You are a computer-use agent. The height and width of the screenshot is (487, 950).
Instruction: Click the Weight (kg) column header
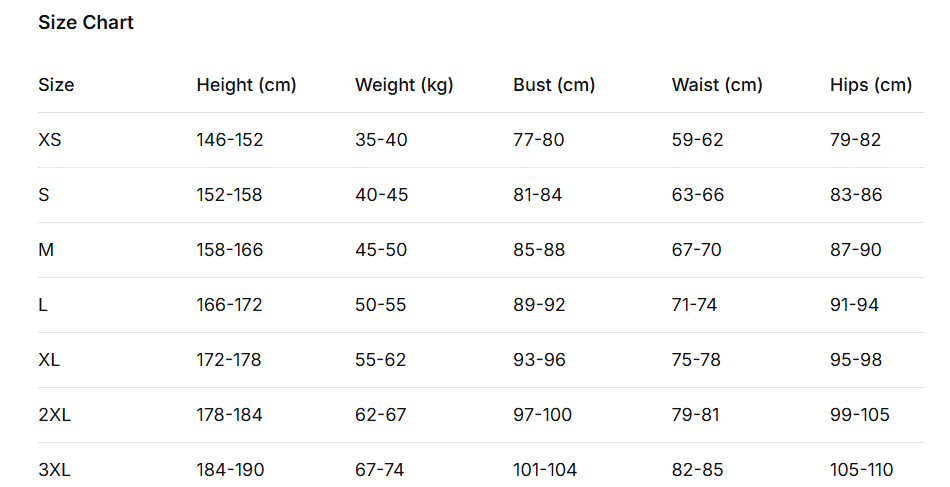tap(404, 85)
